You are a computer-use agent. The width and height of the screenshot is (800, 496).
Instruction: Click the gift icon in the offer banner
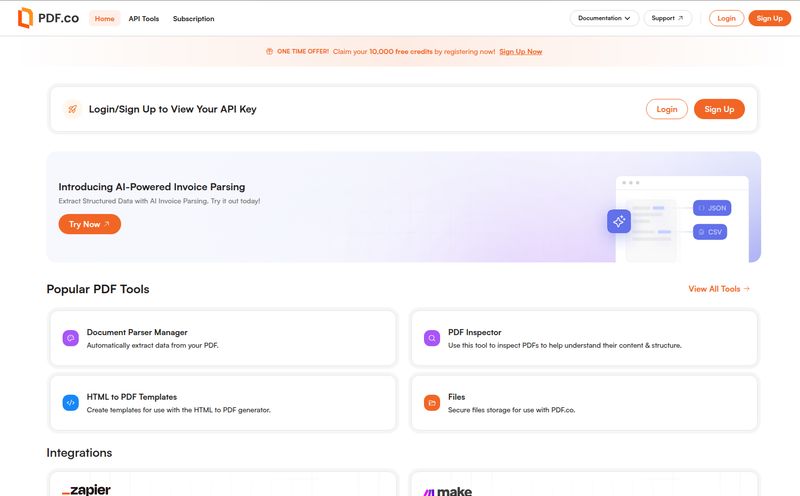click(x=269, y=52)
